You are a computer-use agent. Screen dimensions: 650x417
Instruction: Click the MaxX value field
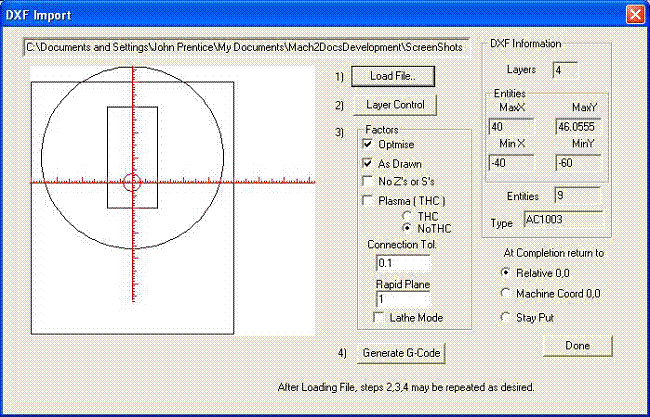coord(512,127)
